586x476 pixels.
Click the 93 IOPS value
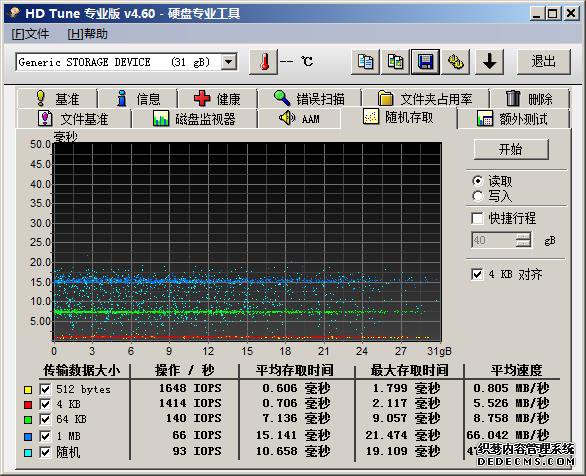pyautogui.click(x=197, y=451)
